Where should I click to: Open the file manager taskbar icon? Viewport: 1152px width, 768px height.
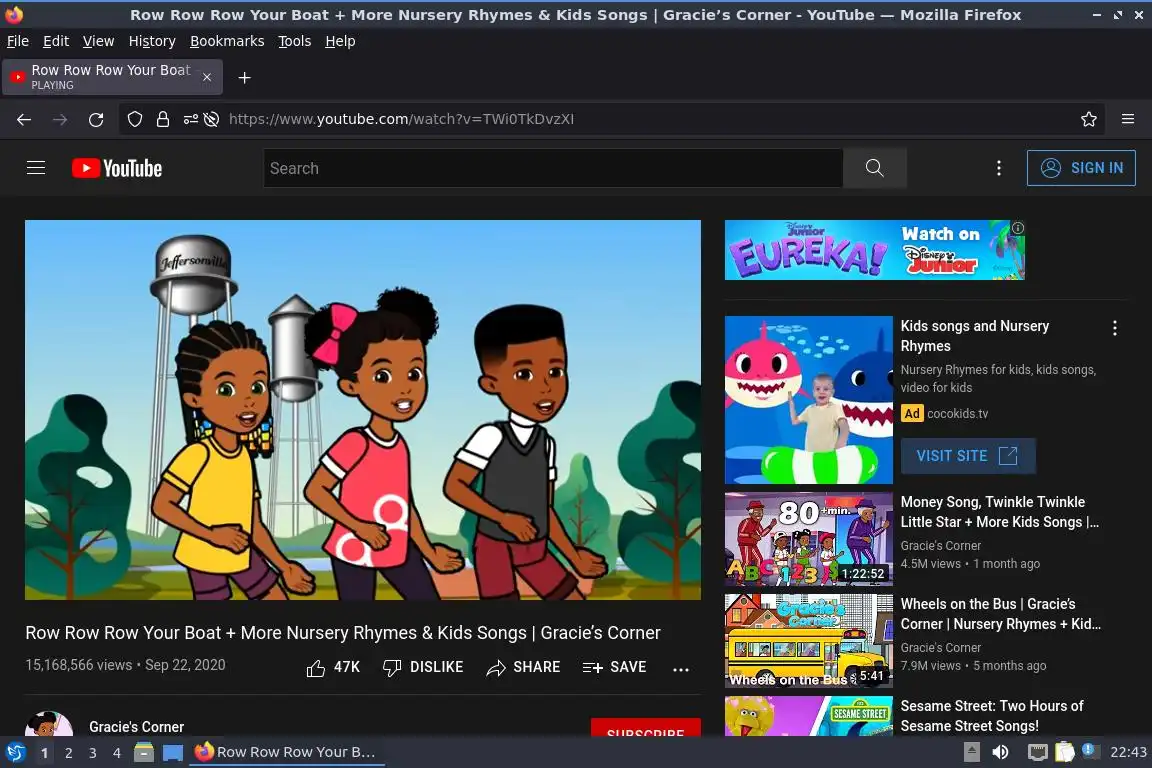(x=144, y=752)
